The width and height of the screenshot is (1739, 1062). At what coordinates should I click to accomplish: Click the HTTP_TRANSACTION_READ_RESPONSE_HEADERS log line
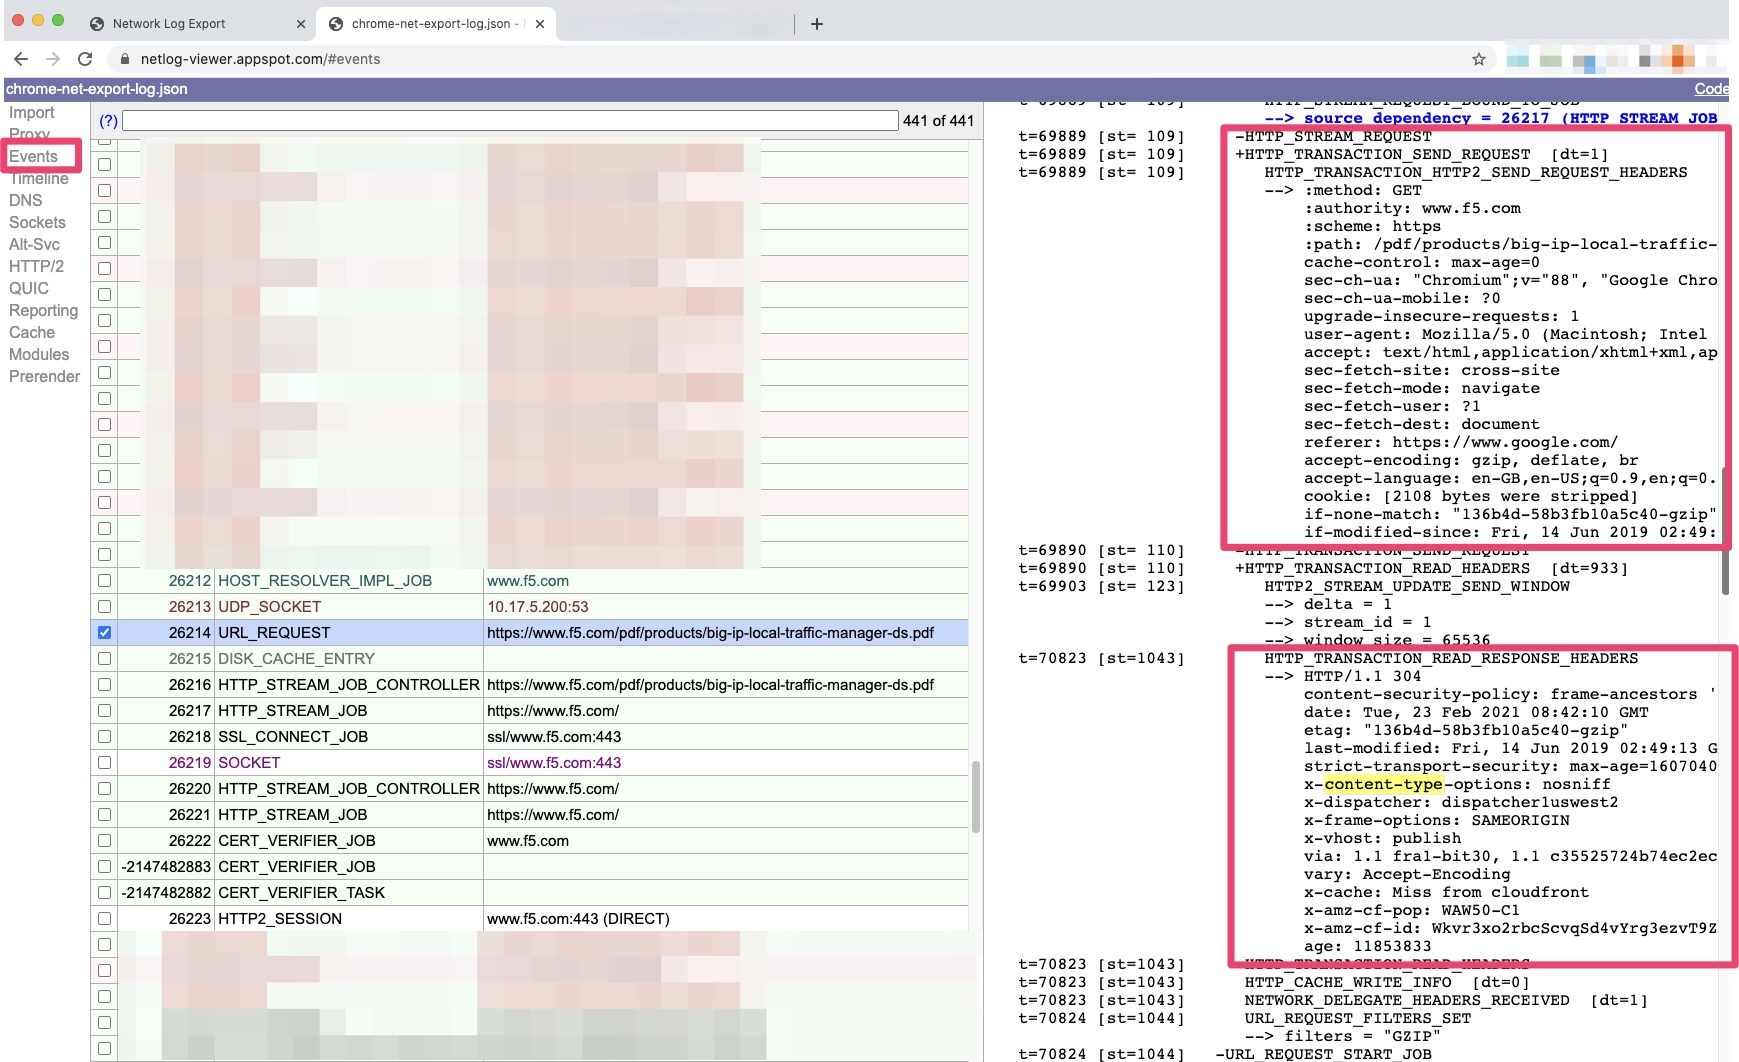(1451, 658)
